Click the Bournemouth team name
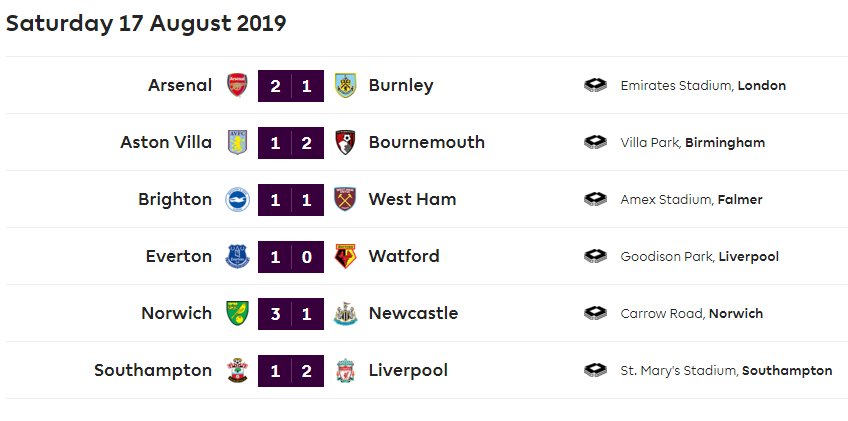Screen dimensions: 848x421 pyautogui.click(x=426, y=142)
